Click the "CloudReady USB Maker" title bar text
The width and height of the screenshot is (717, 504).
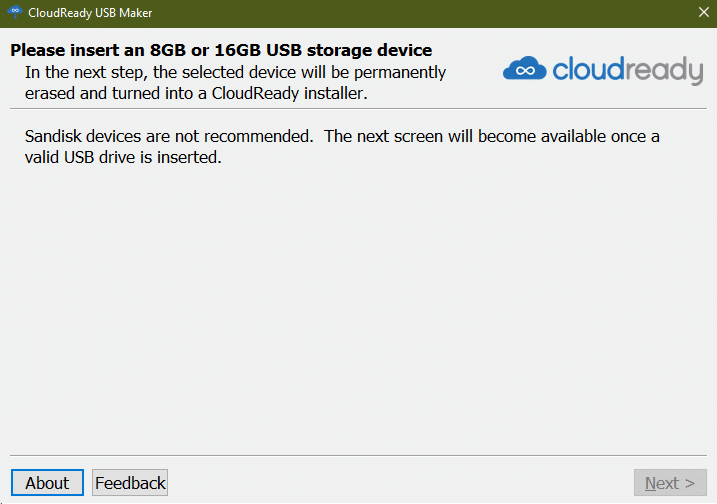click(91, 12)
